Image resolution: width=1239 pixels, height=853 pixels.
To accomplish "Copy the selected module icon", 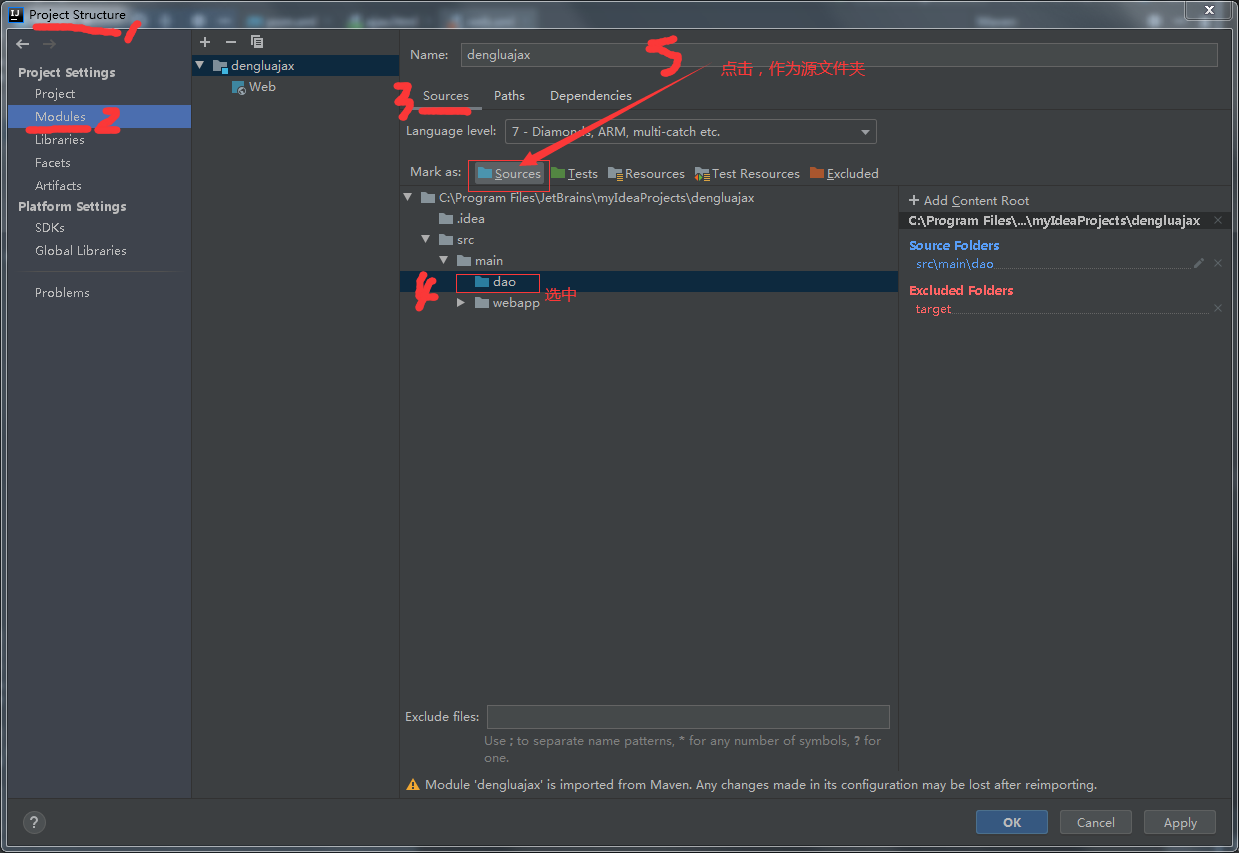I will [x=257, y=42].
